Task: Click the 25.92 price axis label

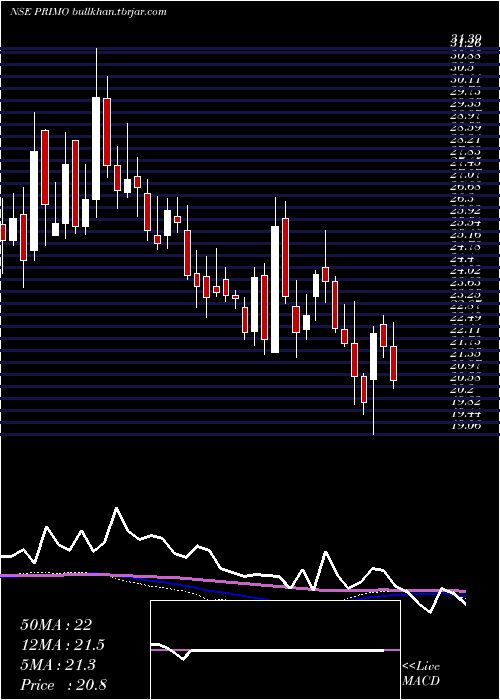Action: (466, 210)
